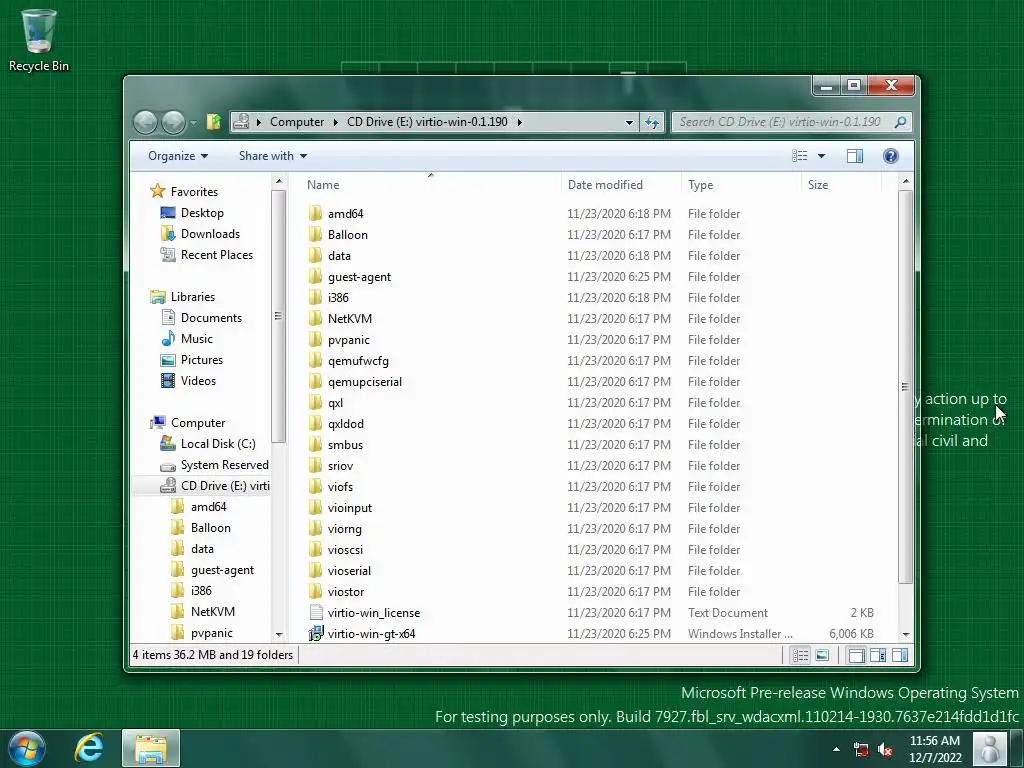Click CD Drive (E:) segment in address bar
1024x768 pixels.
pyautogui.click(x=427, y=122)
